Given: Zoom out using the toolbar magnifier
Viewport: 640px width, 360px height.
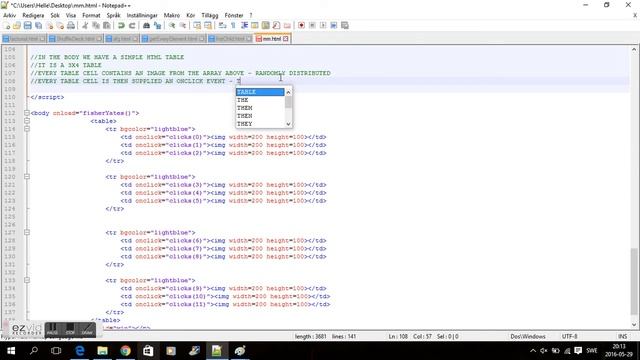Looking at the screenshot, I should 182,25.
